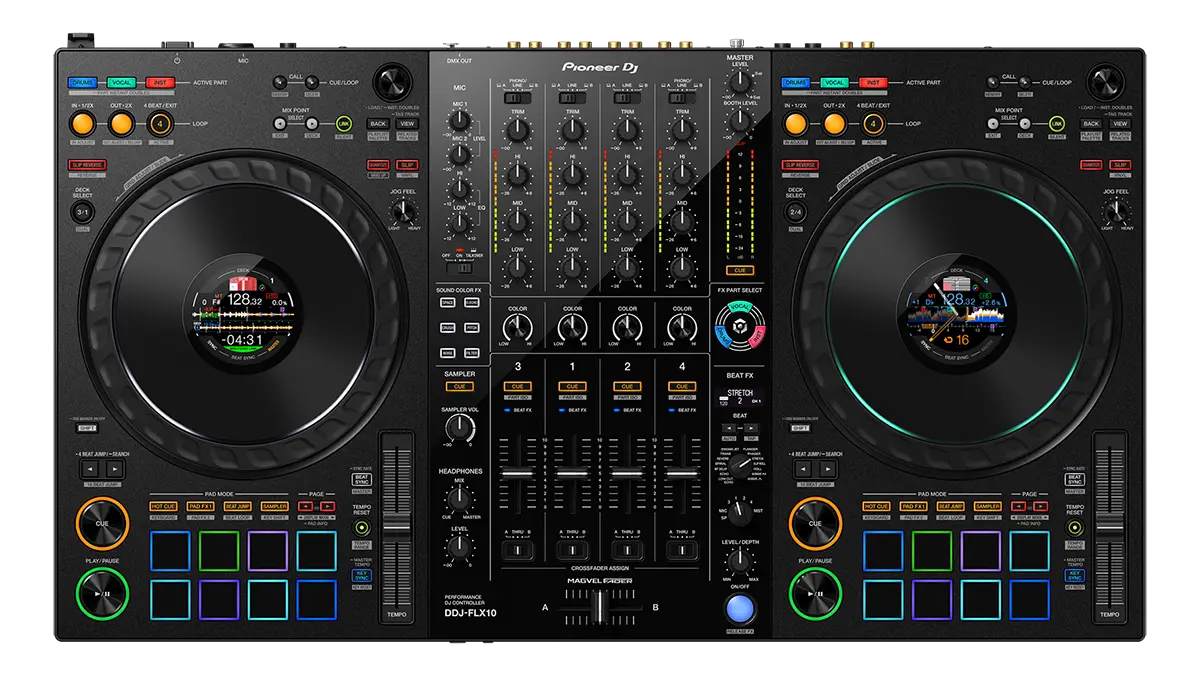This screenshot has height=676, width=1200.
Task: Click channel 3 headphone CUE button
Action: 517,386
